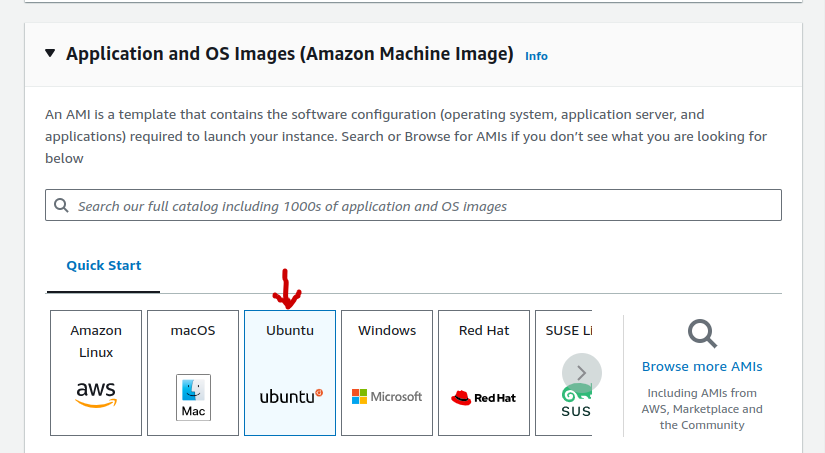
Task: Click the next arrow on AMI carousel
Action: [581, 373]
